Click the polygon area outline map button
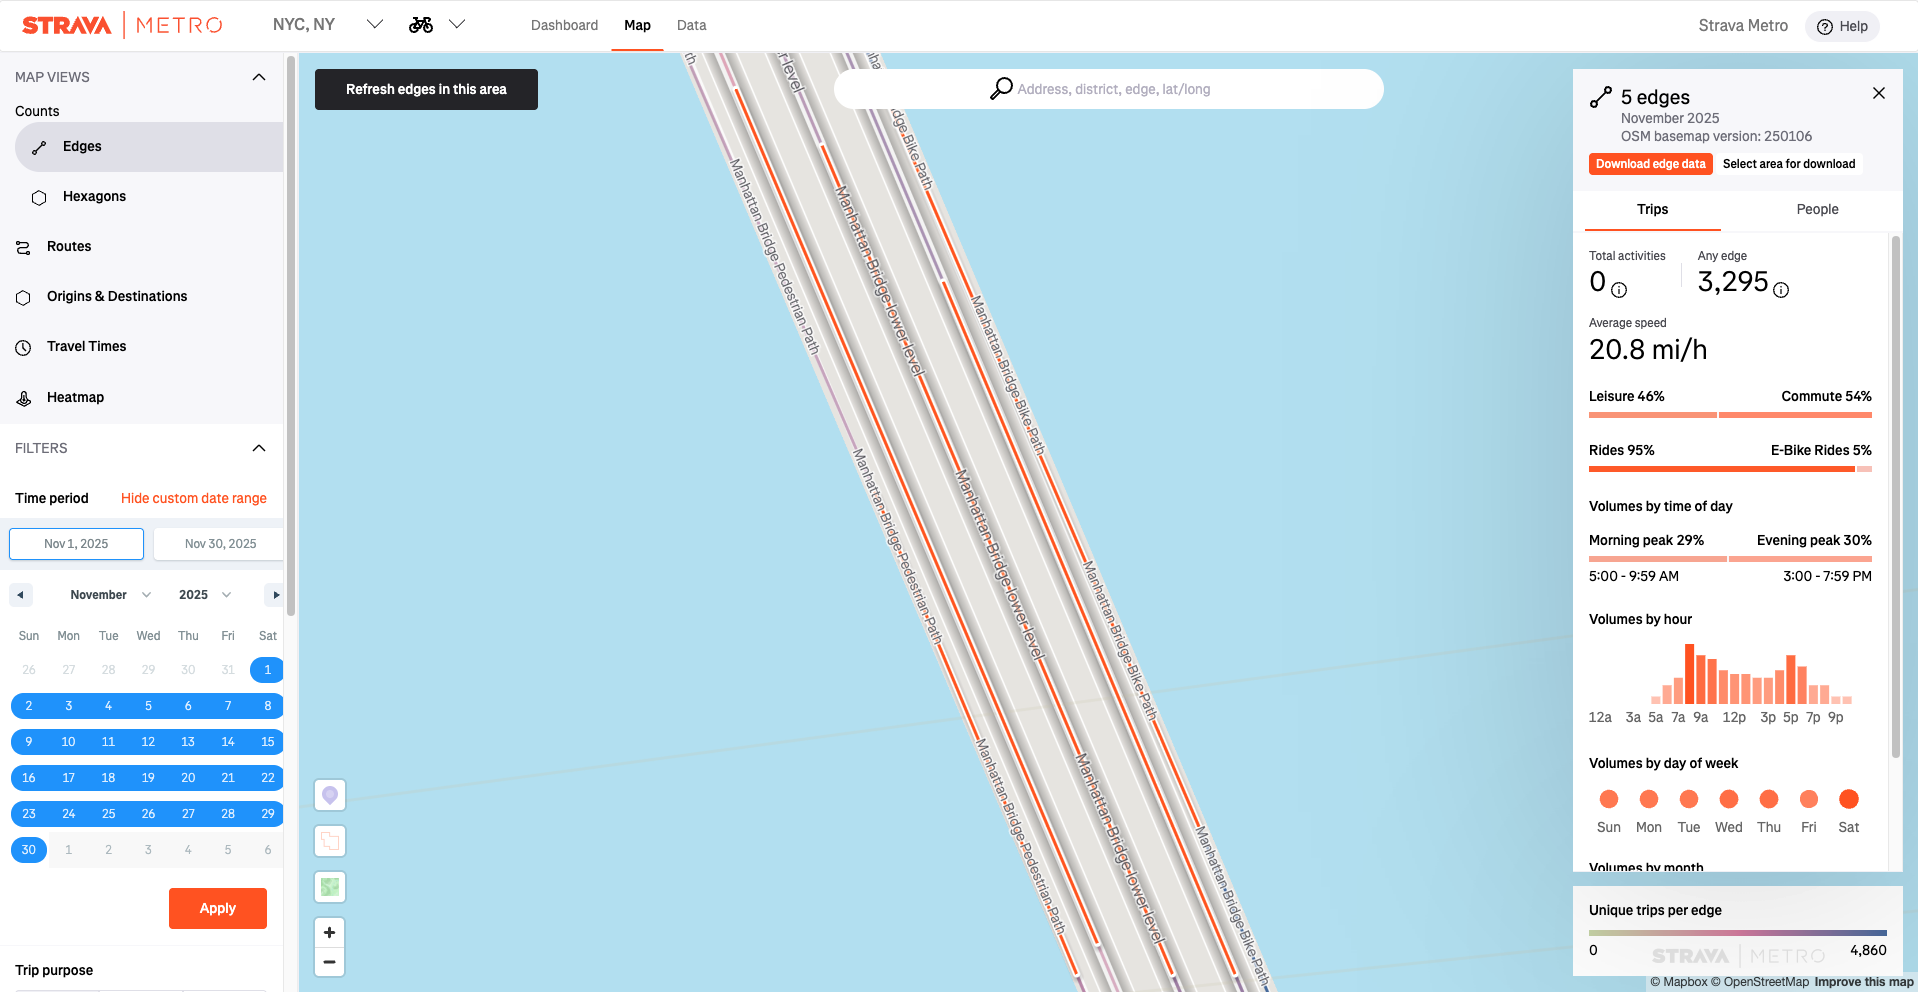Image resolution: width=1918 pixels, height=992 pixels. (x=330, y=841)
